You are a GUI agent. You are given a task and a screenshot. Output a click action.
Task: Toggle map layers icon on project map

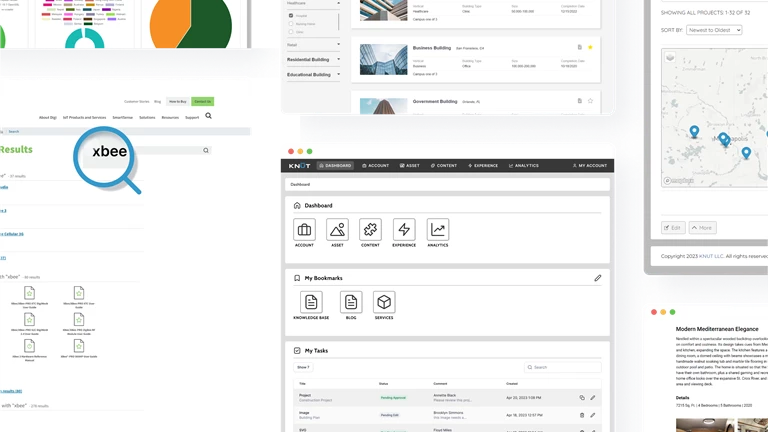tap(670, 57)
